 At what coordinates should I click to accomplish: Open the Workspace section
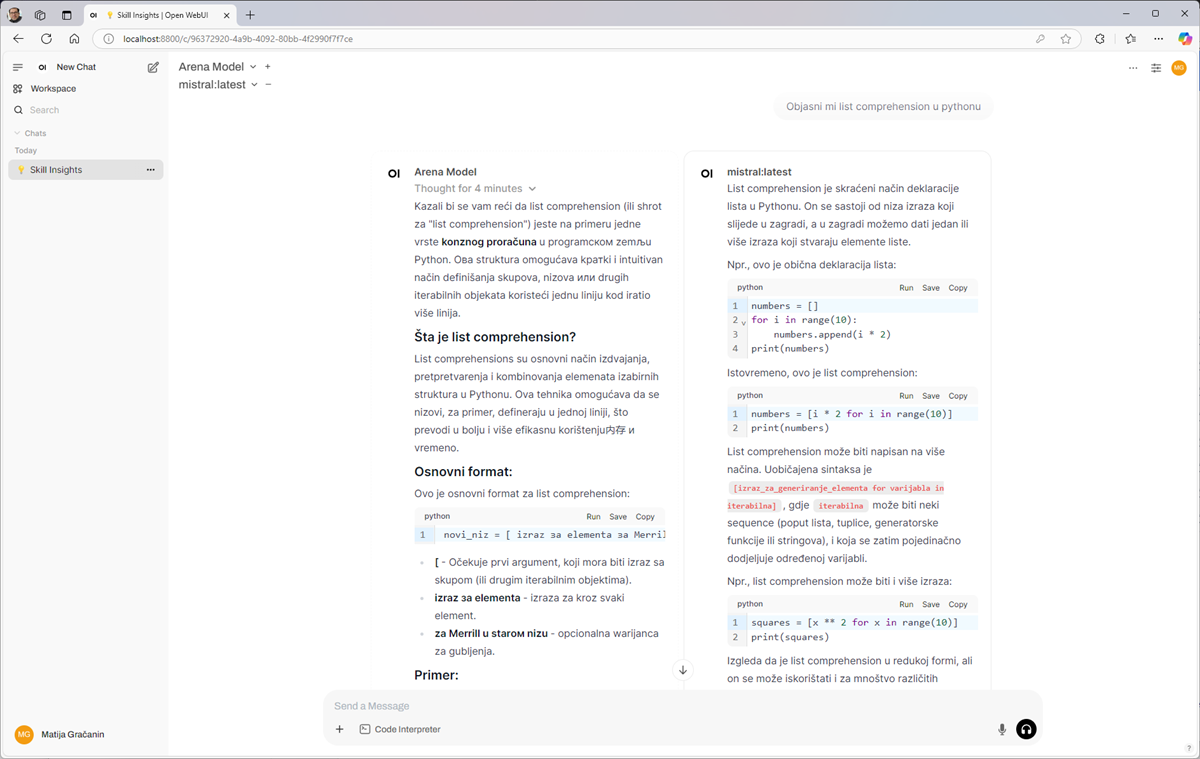53,89
